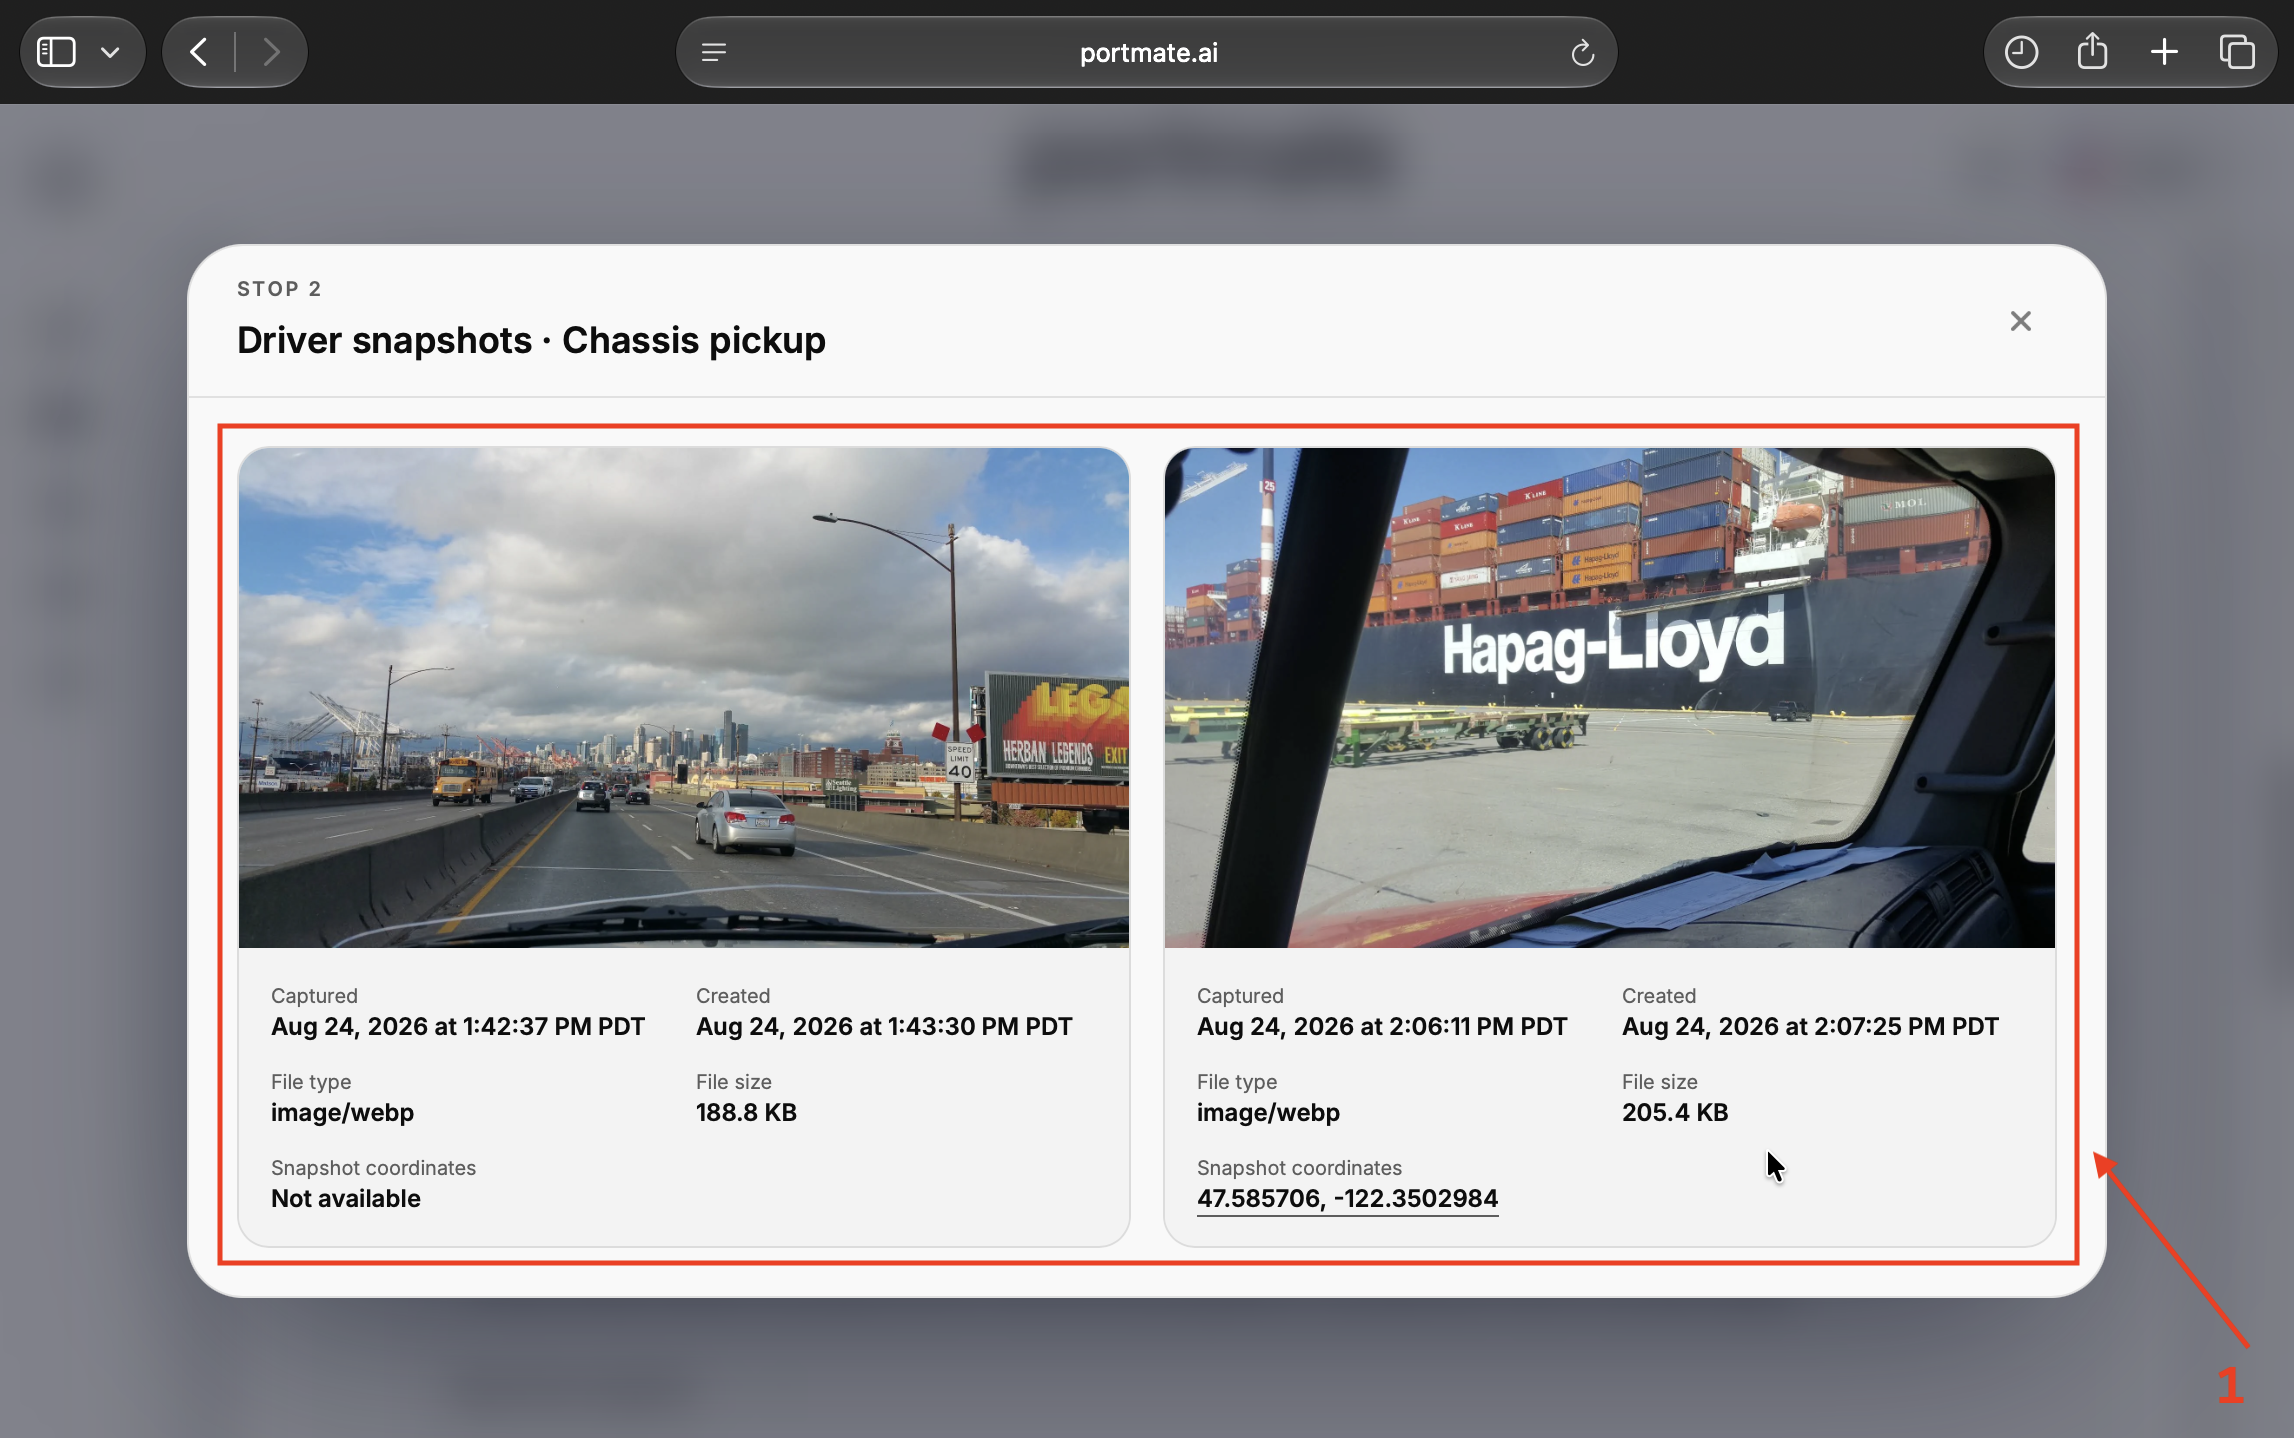The width and height of the screenshot is (2294, 1438).
Task: Click file size value 188.8 KB
Action: [x=746, y=1113]
